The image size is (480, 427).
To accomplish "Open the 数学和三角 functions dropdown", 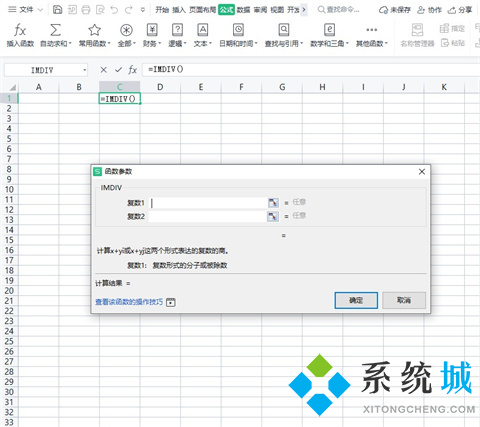I will (x=329, y=35).
